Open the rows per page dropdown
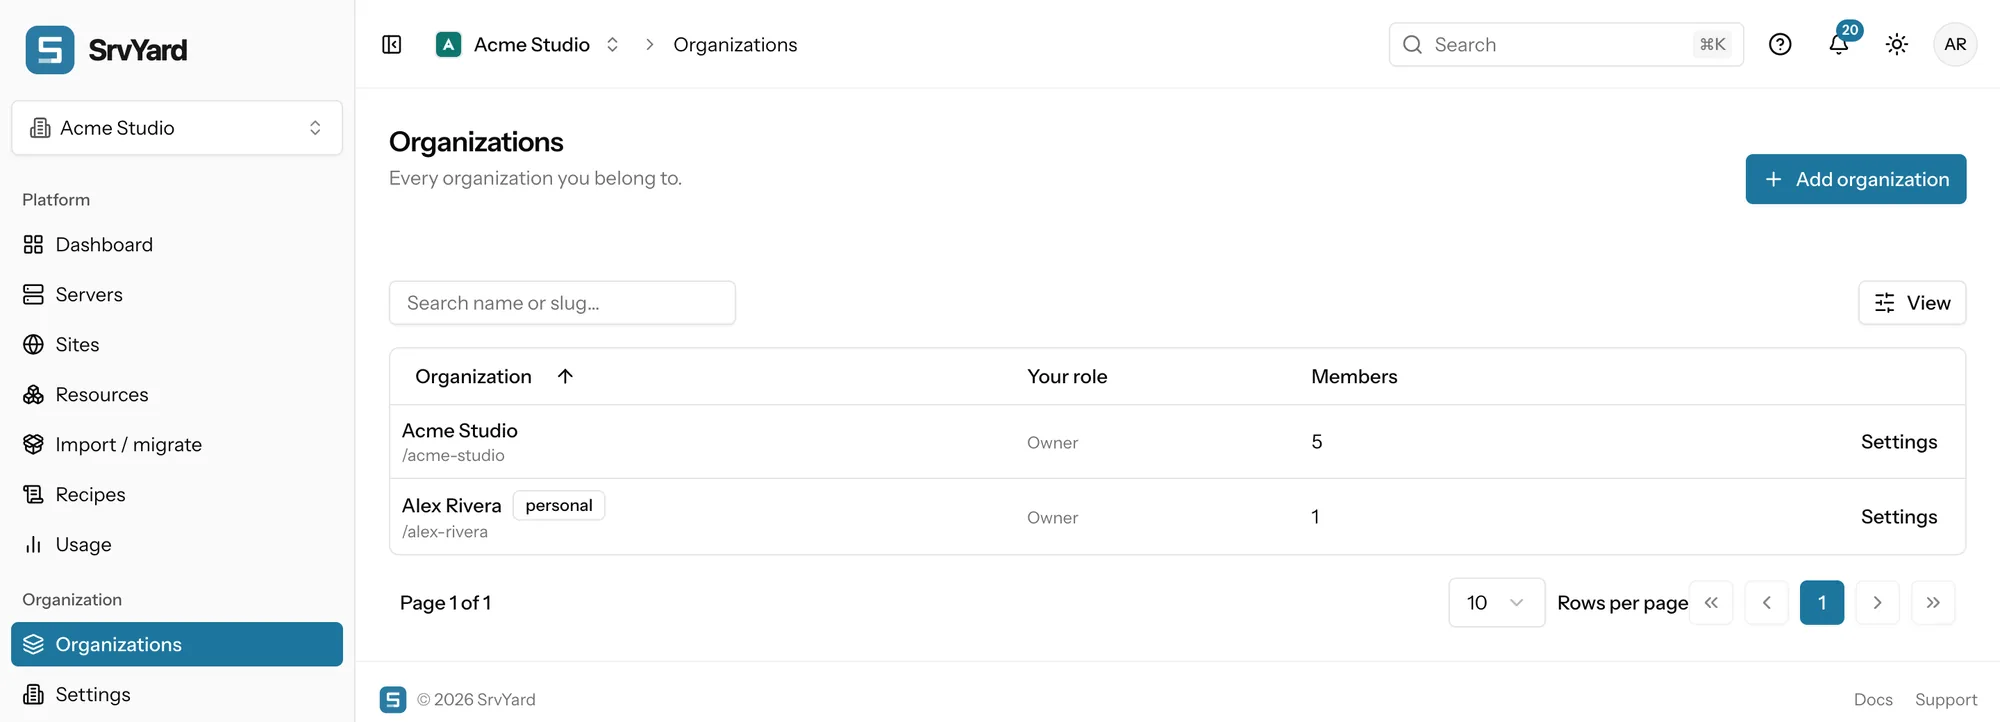 [x=1496, y=602]
